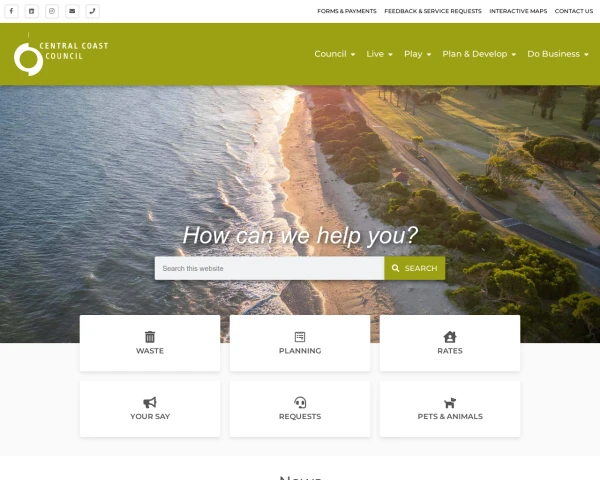Open the LinkedIn social icon
The height and width of the screenshot is (480, 600).
pyautogui.click(x=32, y=11)
